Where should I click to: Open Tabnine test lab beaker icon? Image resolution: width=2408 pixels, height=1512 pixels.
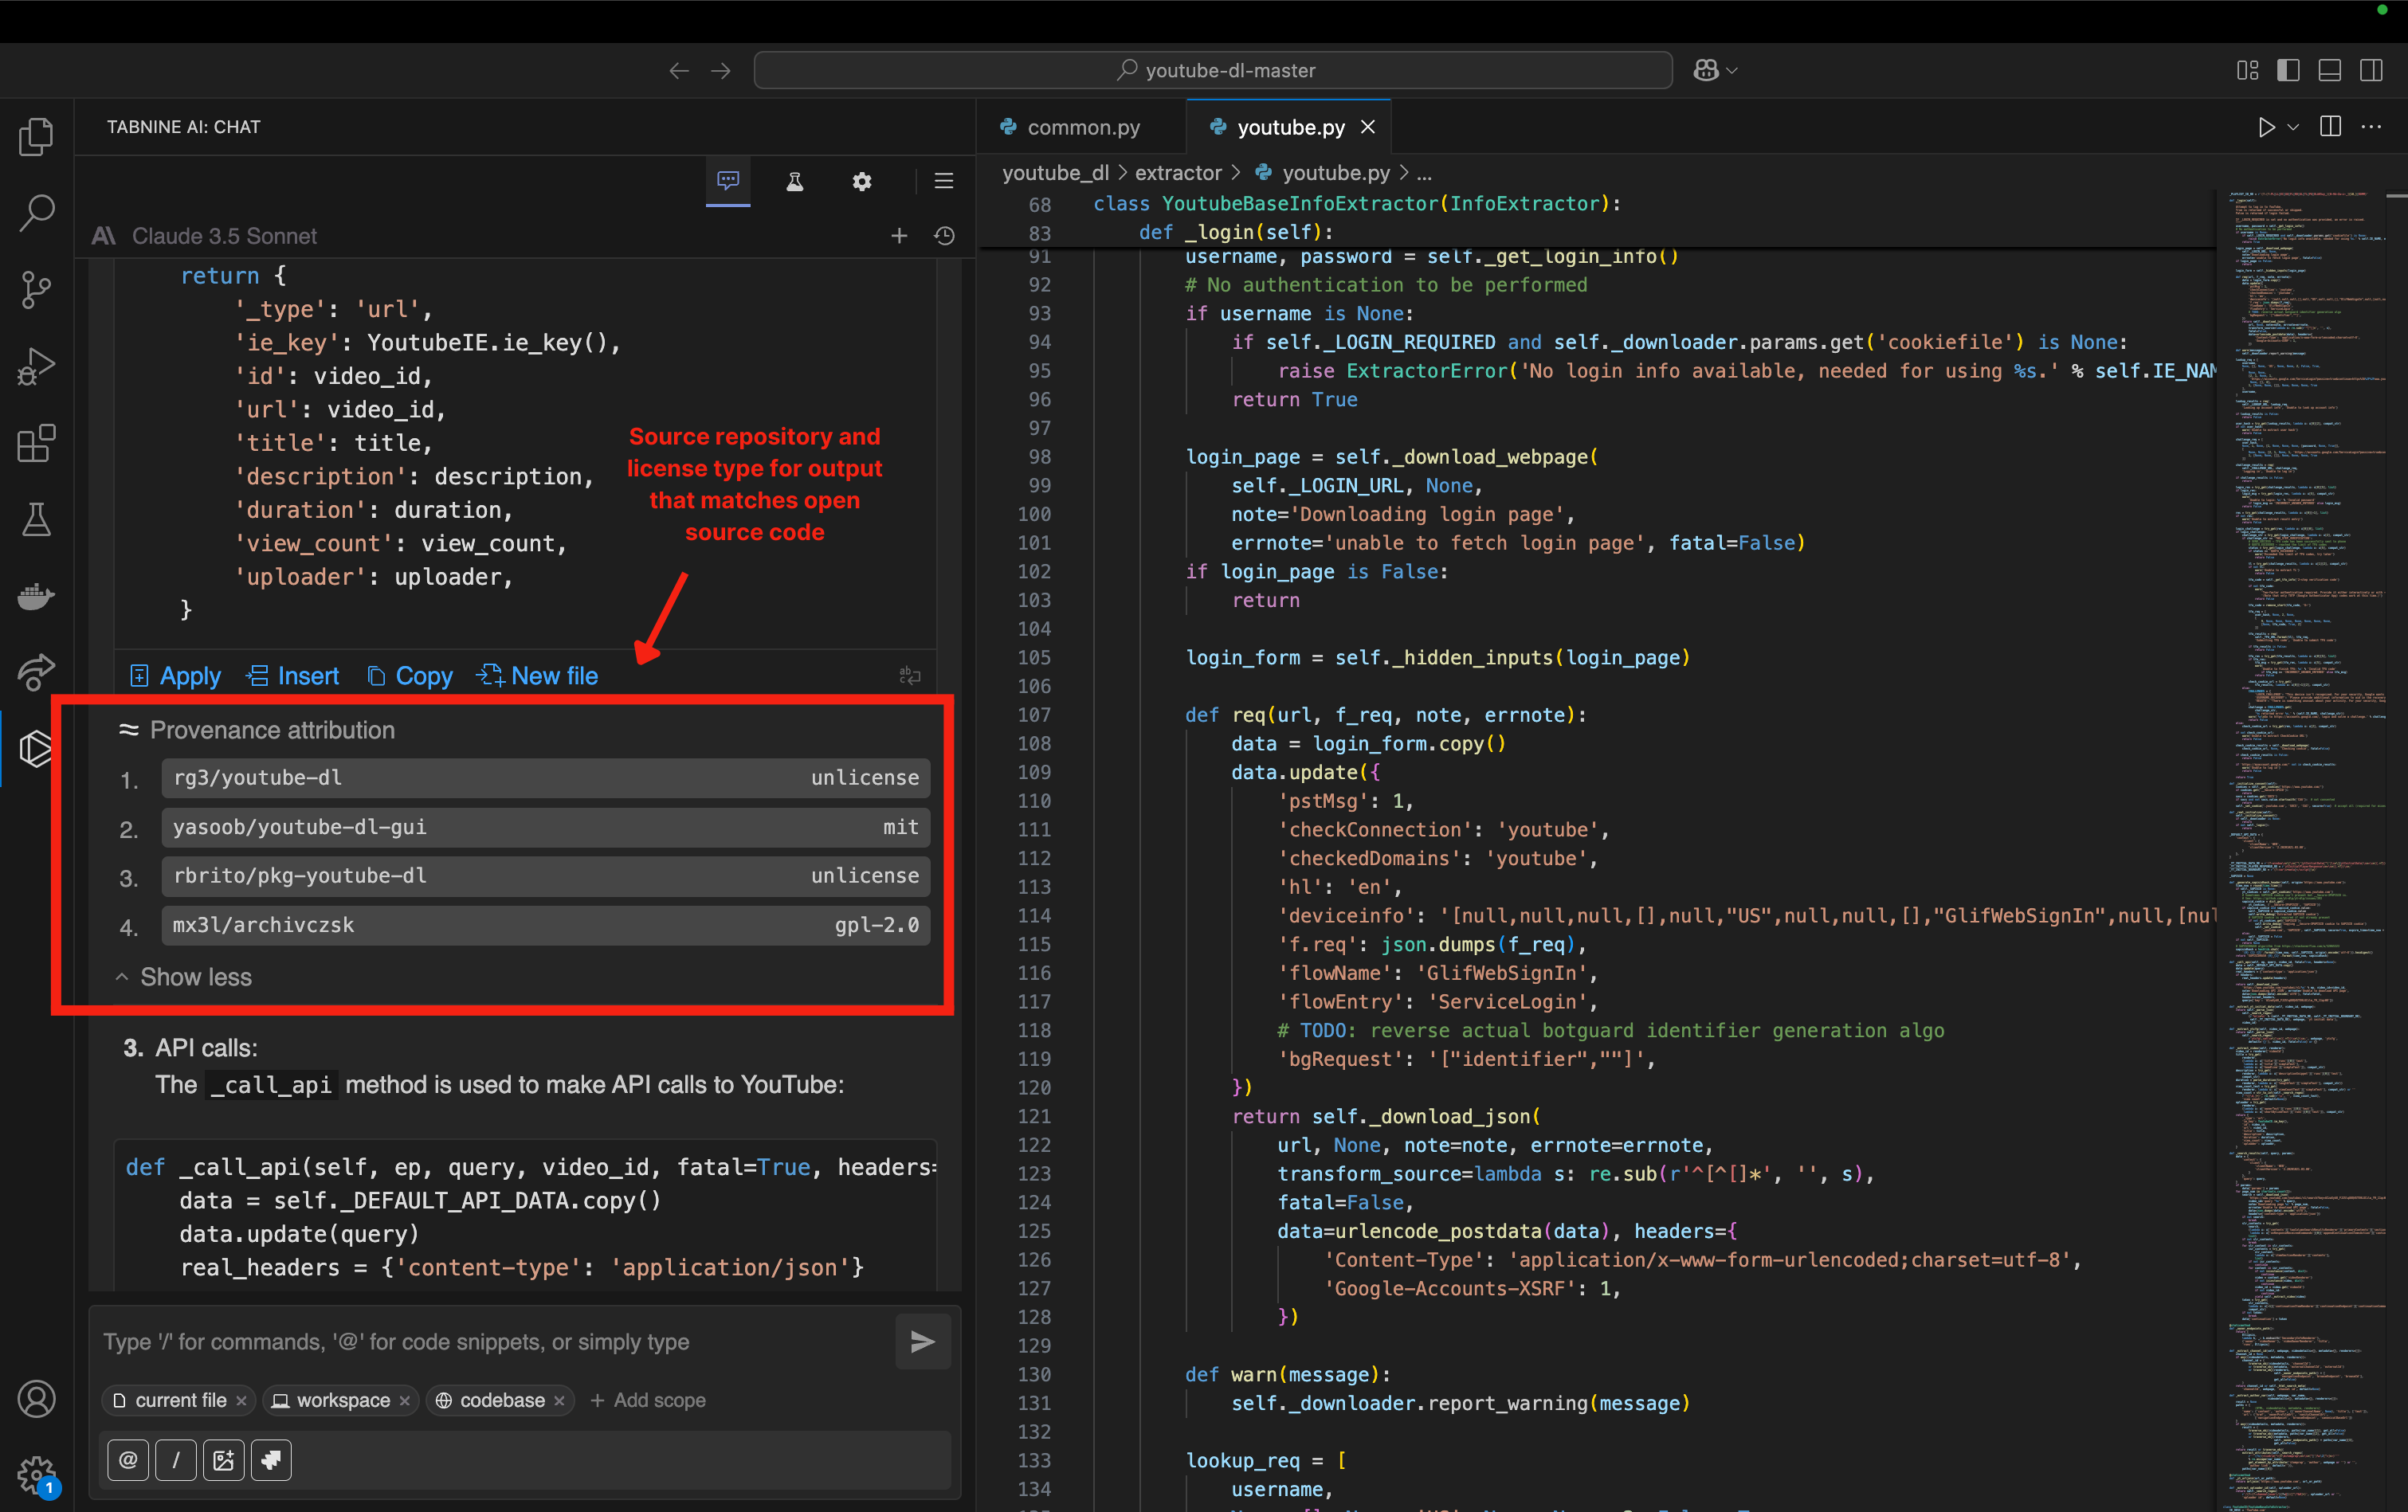[x=795, y=181]
